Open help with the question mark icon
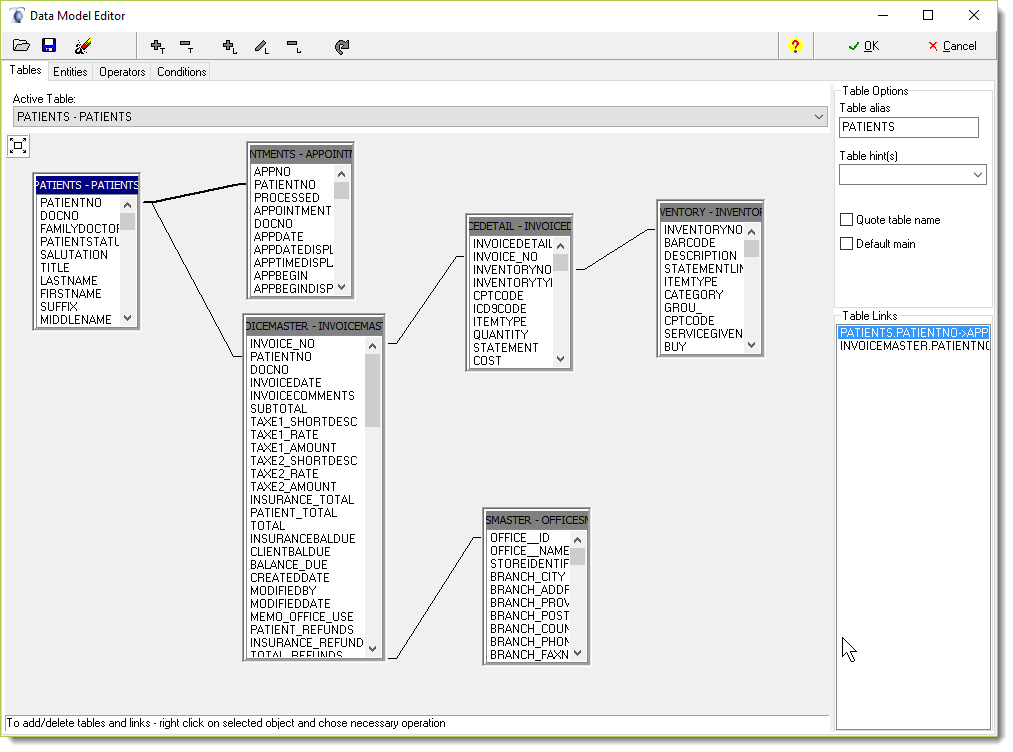This screenshot has width=1013, height=752. coord(795,46)
